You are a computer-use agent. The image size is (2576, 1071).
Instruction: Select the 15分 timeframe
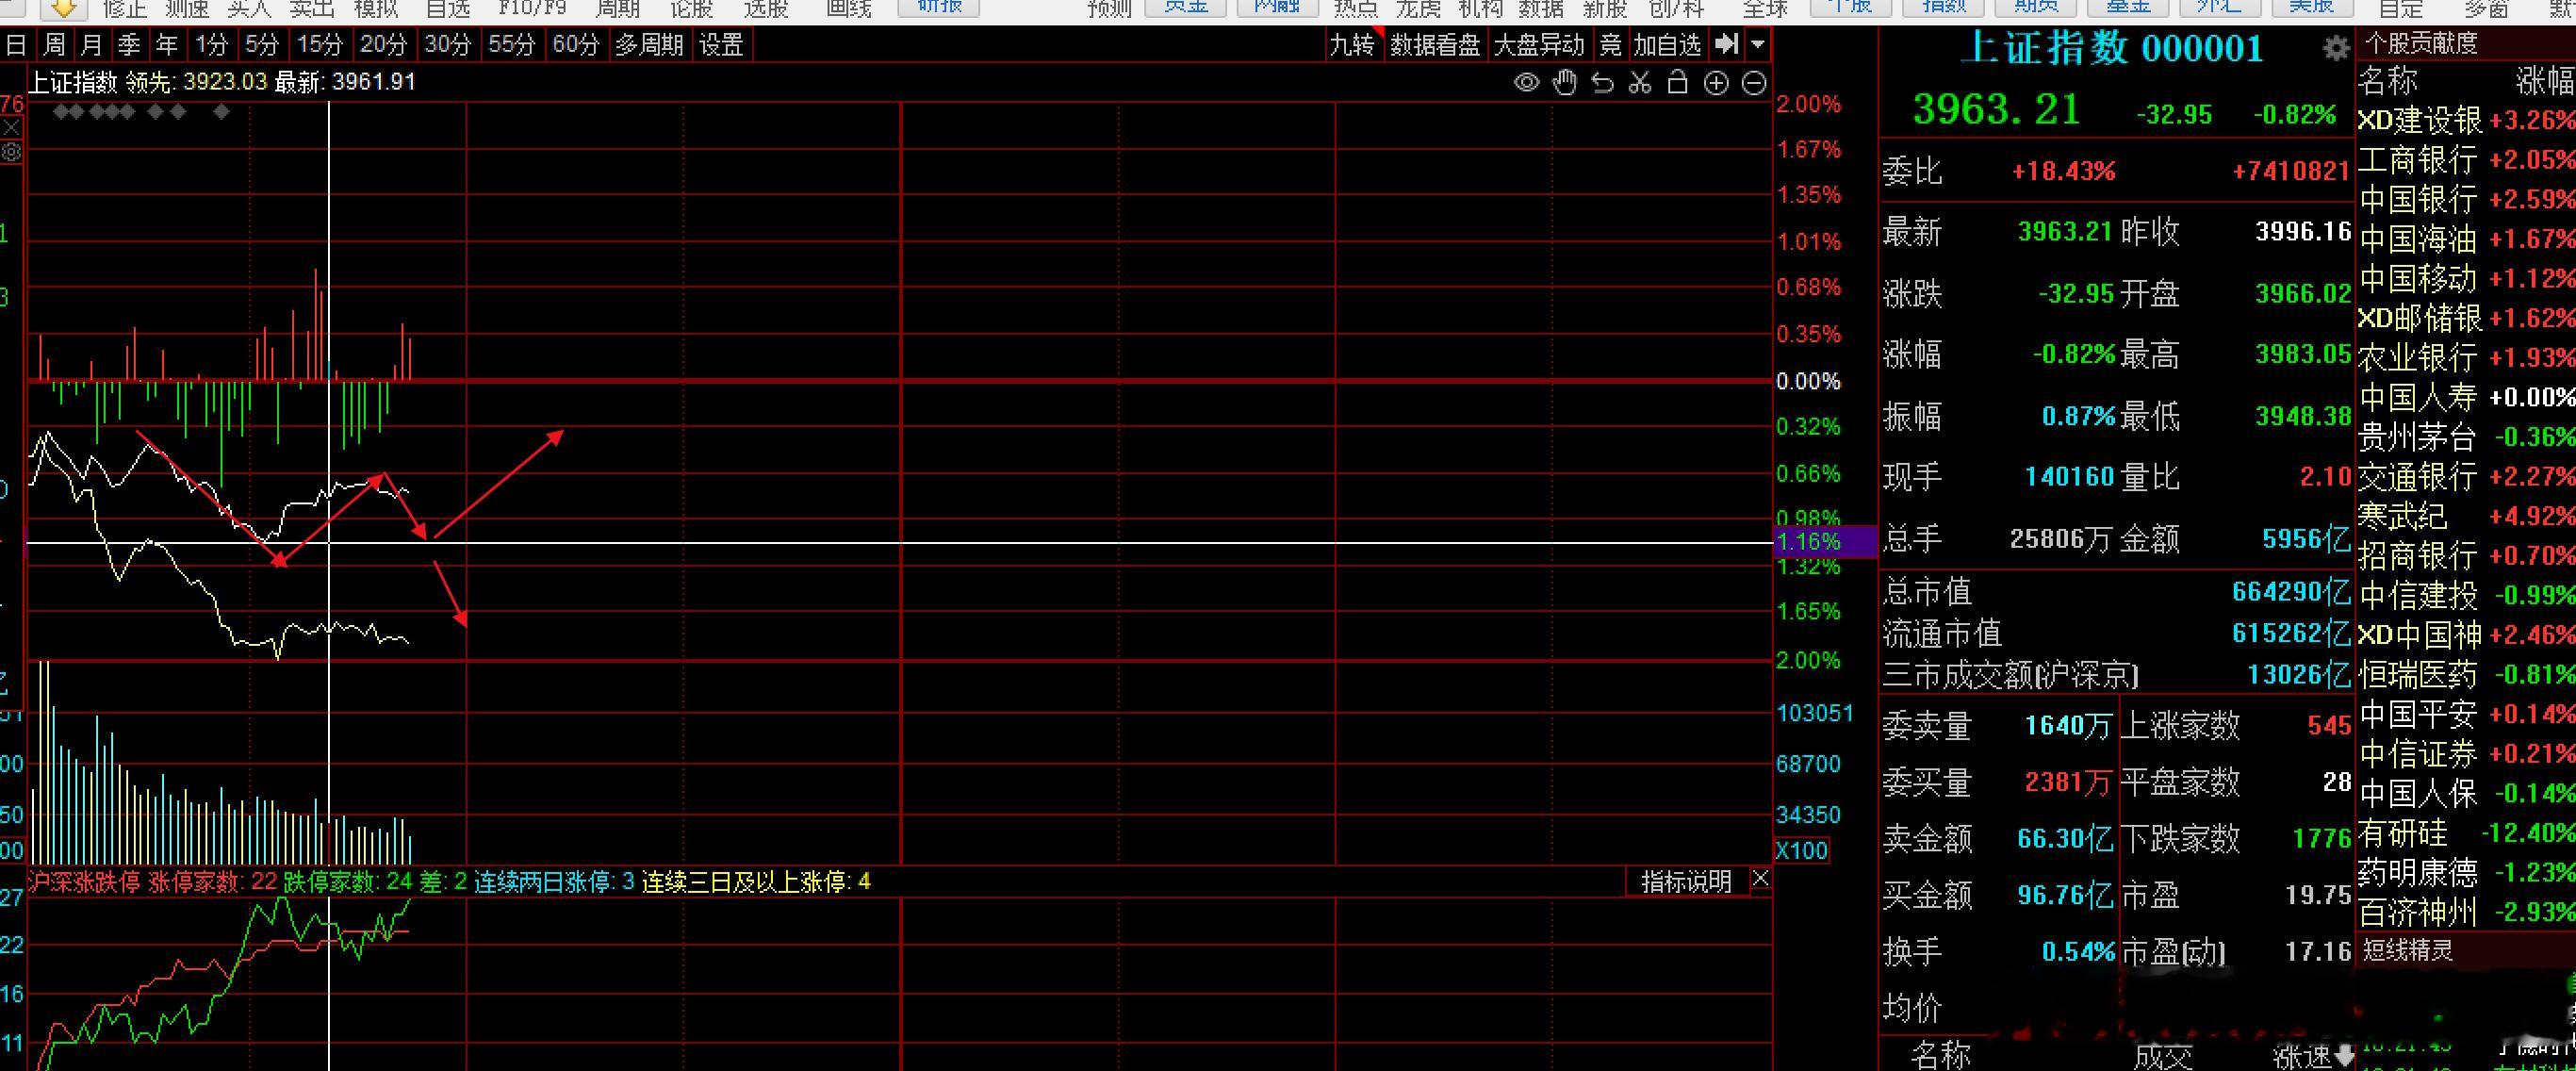[x=320, y=45]
